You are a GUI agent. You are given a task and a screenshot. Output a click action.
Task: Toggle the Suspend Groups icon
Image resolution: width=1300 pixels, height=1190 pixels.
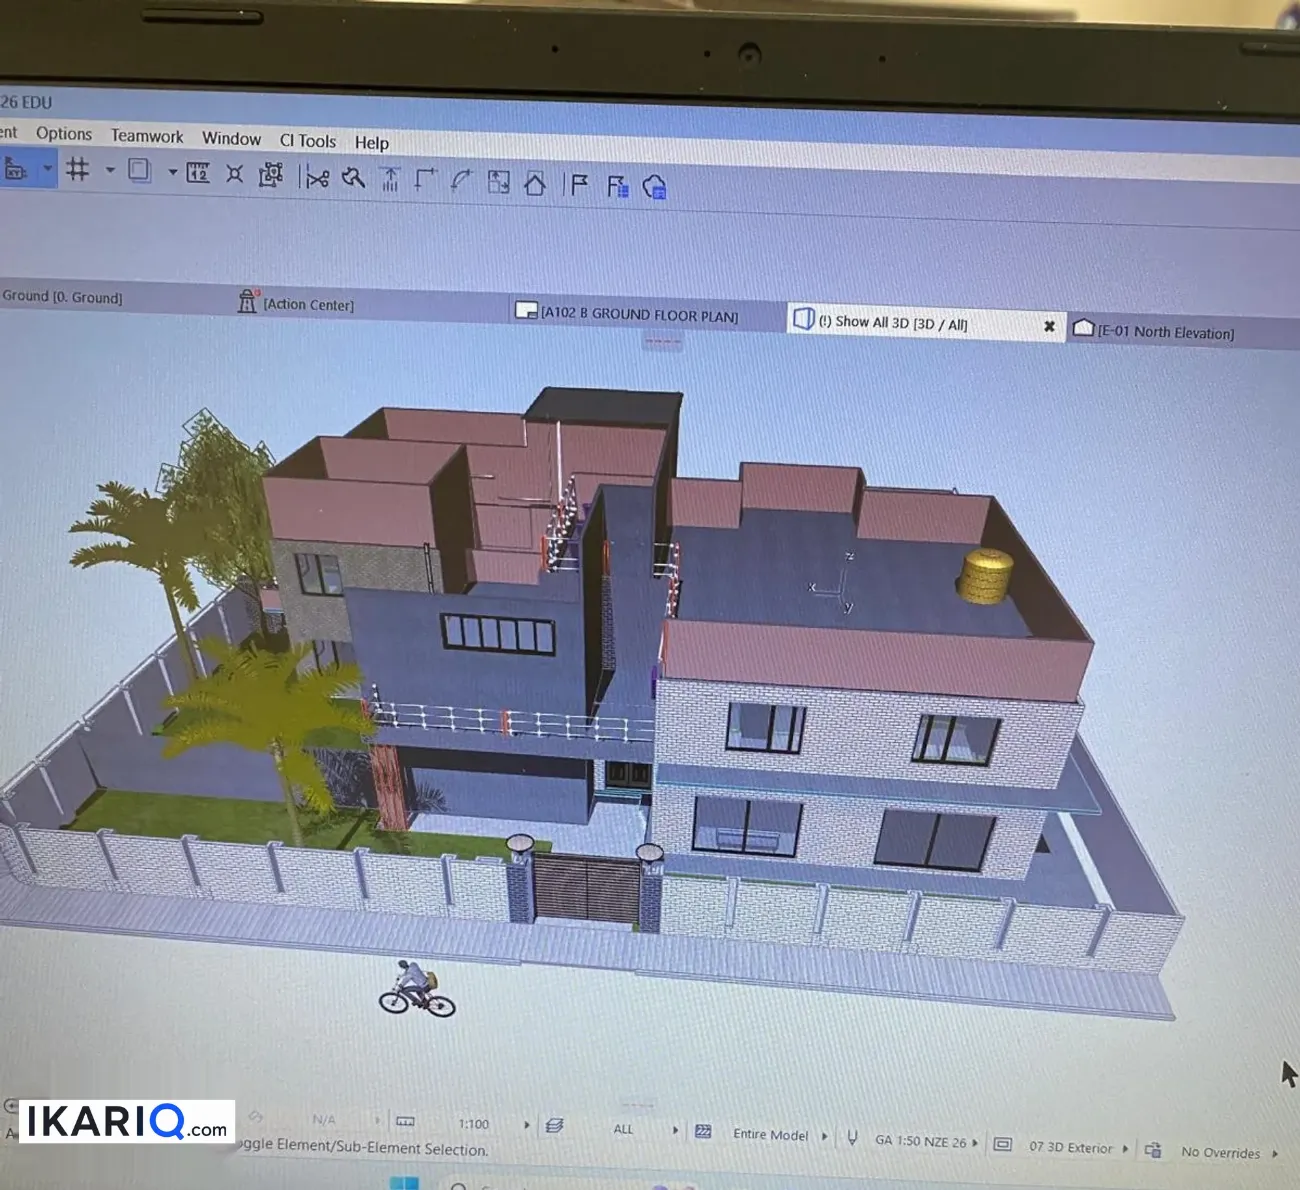[235, 174]
